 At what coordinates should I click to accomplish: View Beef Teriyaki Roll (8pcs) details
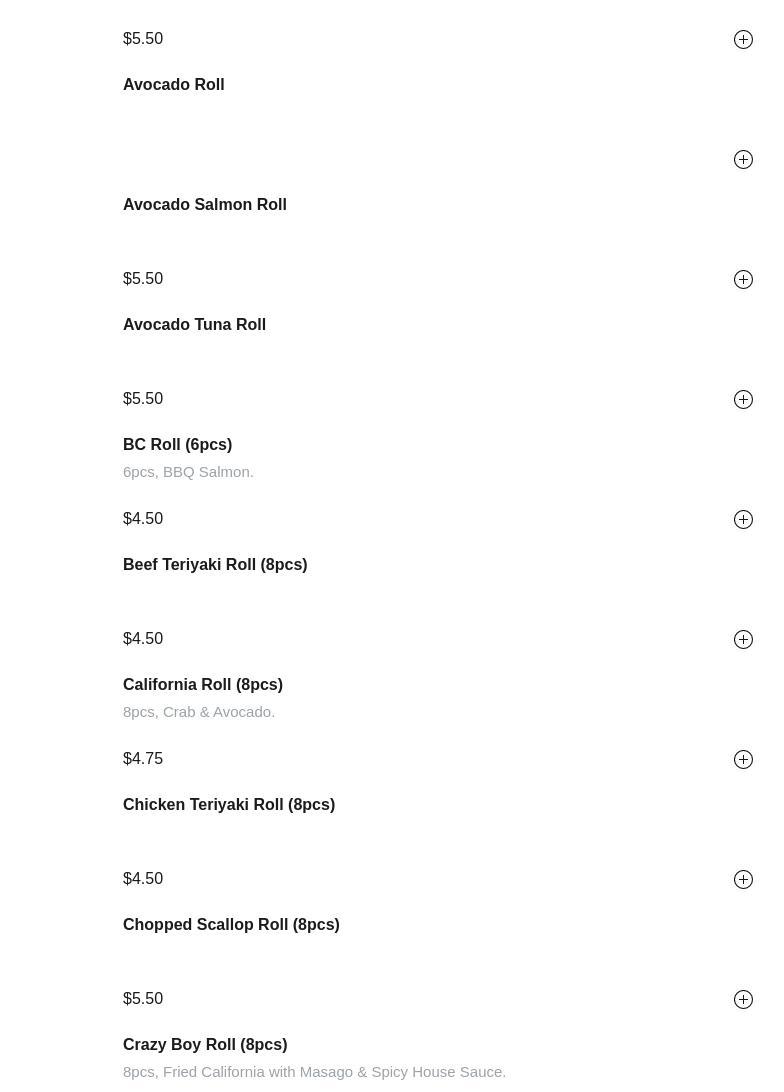click(214, 565)
